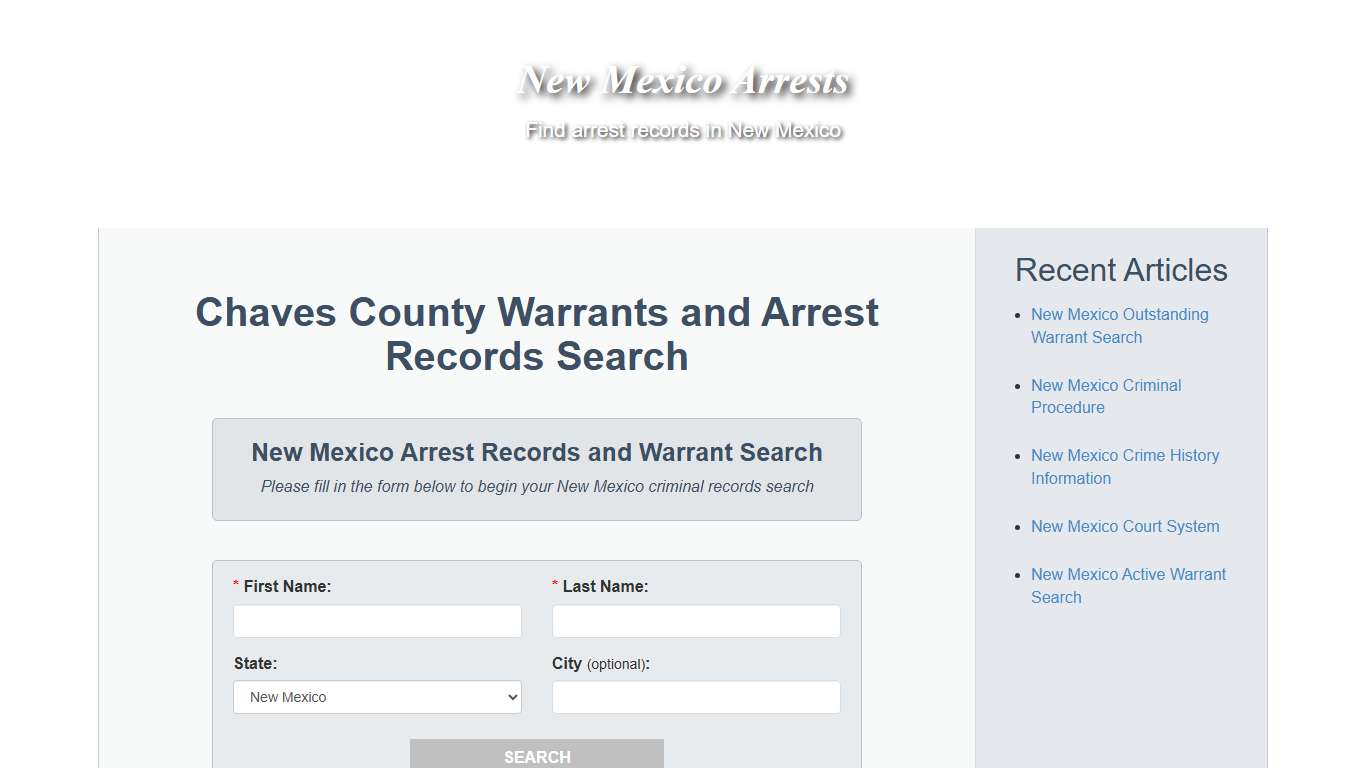
Task: Select New Mexico from the State combo box
Action: [x=377, y=697]
